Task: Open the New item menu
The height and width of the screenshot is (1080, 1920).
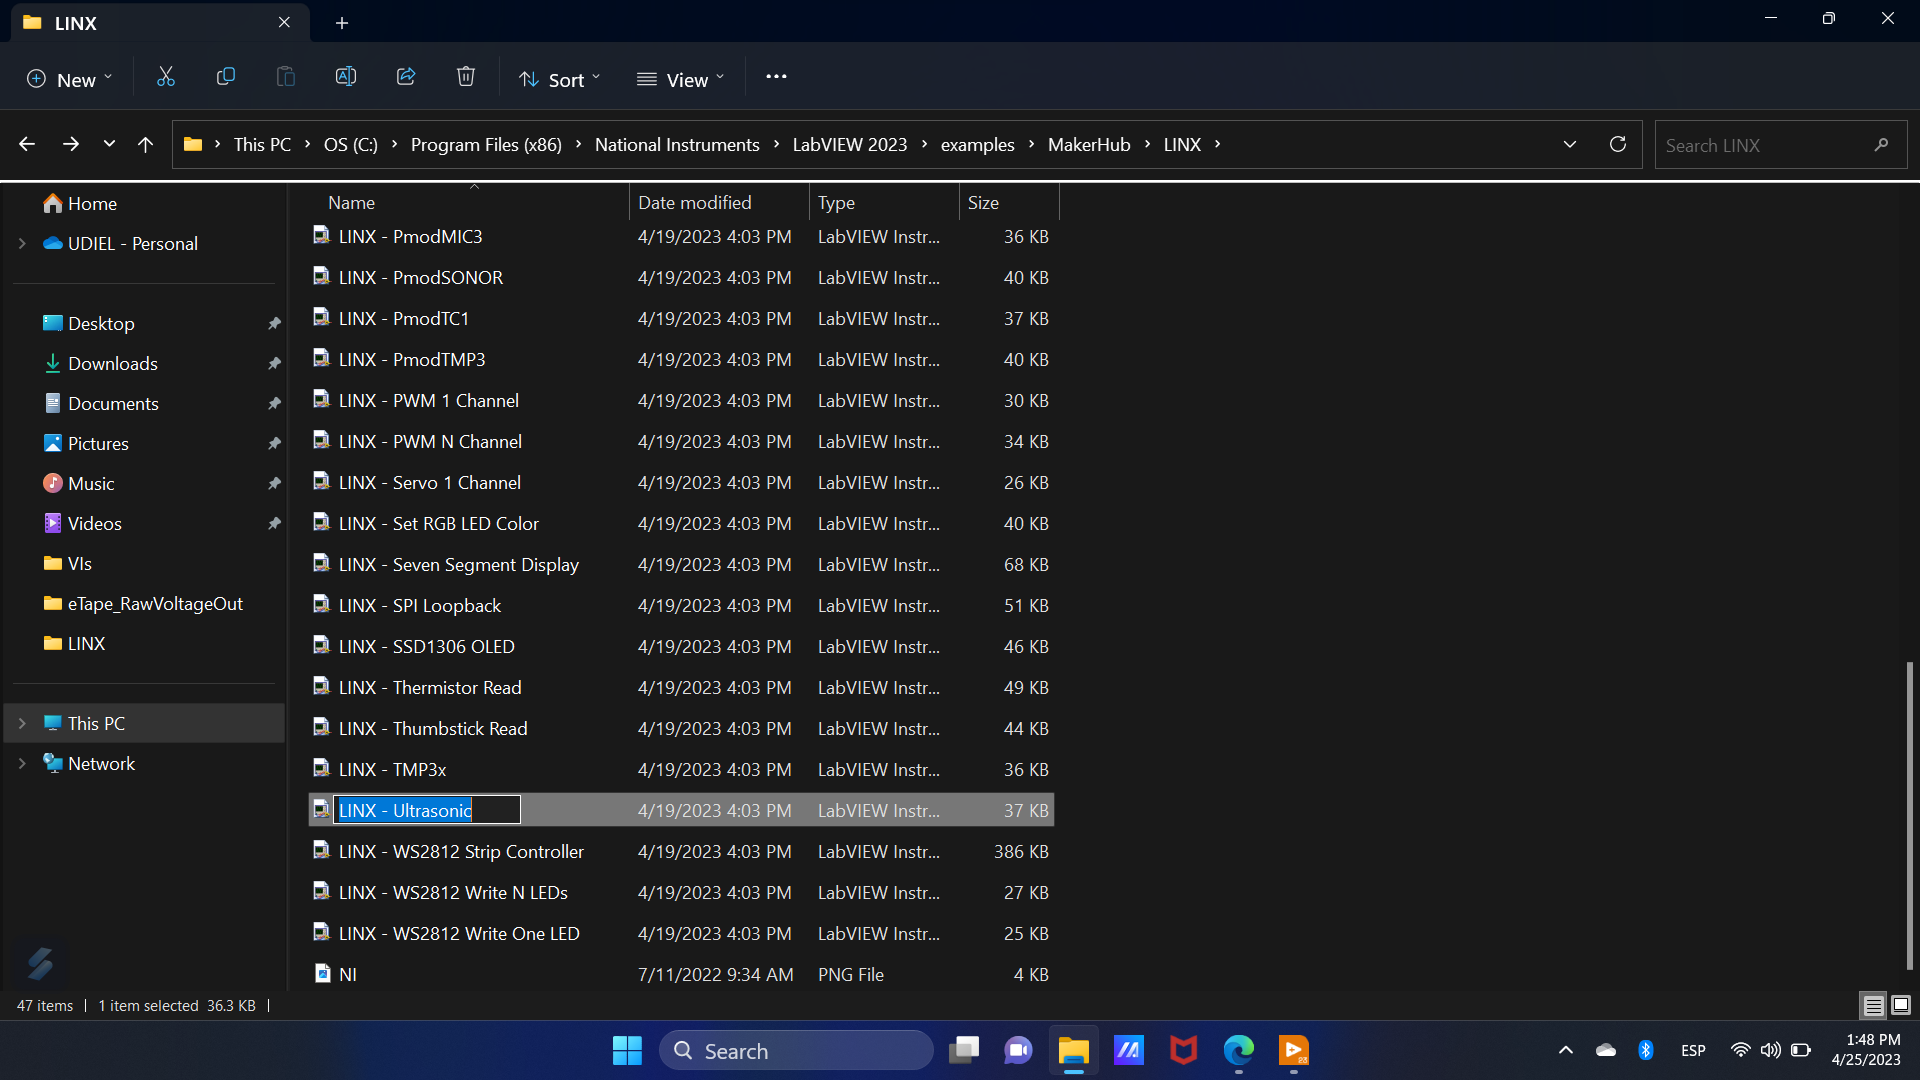Action: (x=69, y=79)
